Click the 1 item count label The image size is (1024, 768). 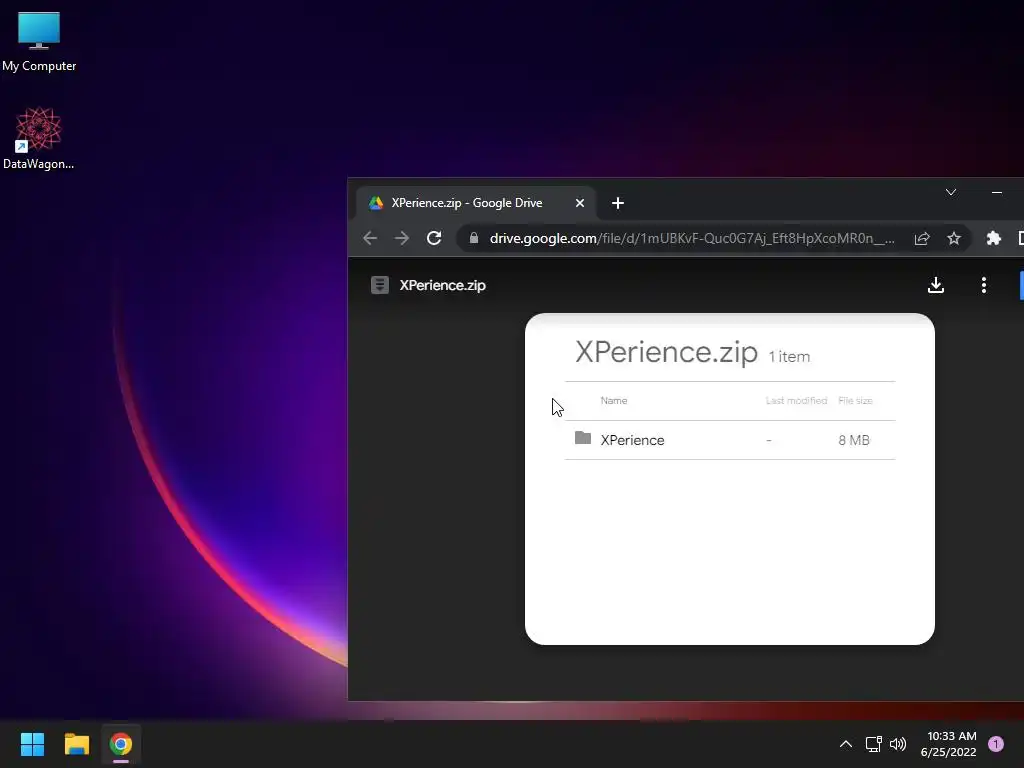[789, 357]
